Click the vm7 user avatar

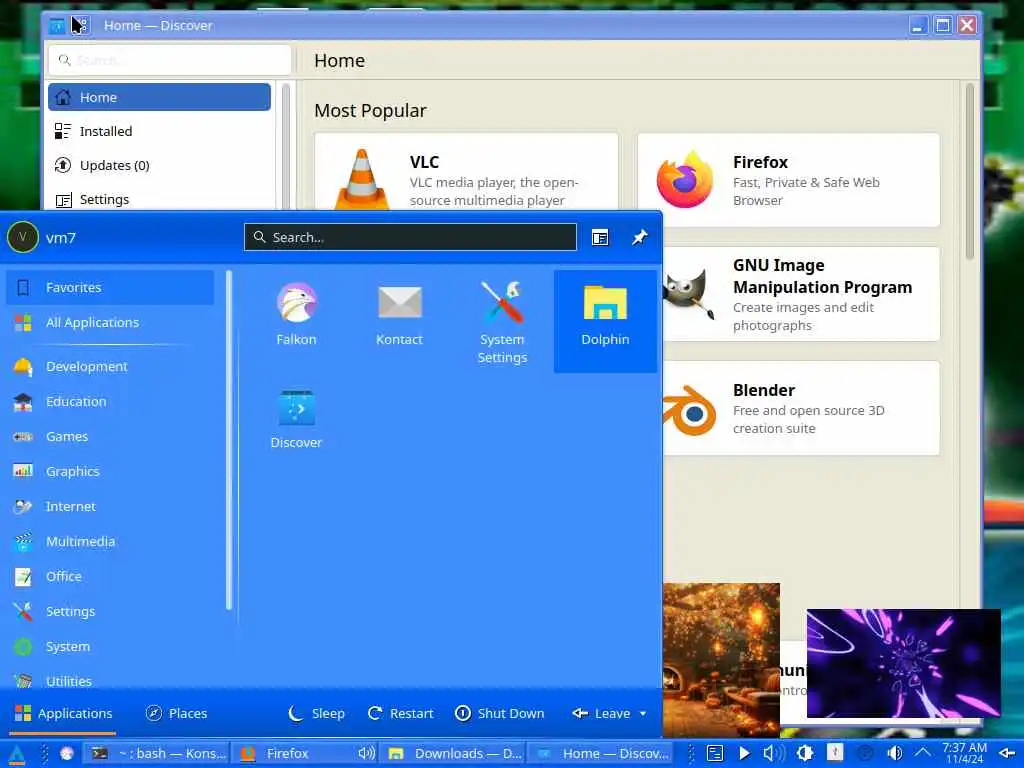[23, 237]
